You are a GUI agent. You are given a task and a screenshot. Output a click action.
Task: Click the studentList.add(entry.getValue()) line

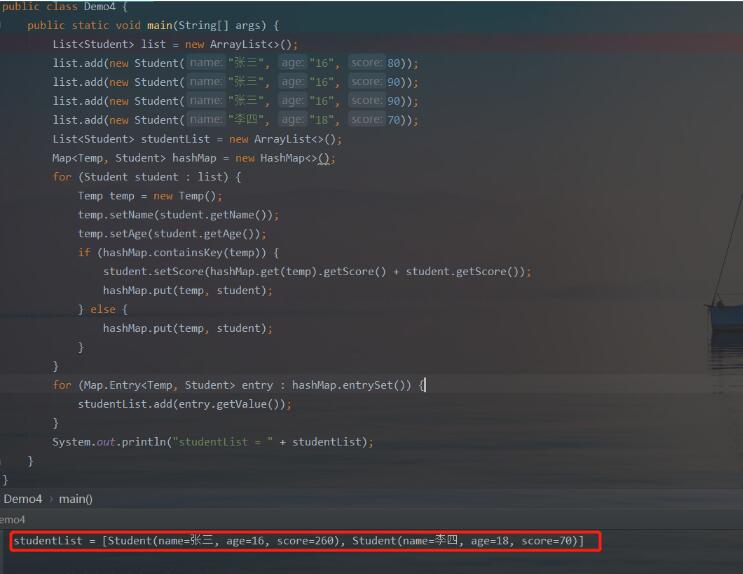(x=185, y=404)
